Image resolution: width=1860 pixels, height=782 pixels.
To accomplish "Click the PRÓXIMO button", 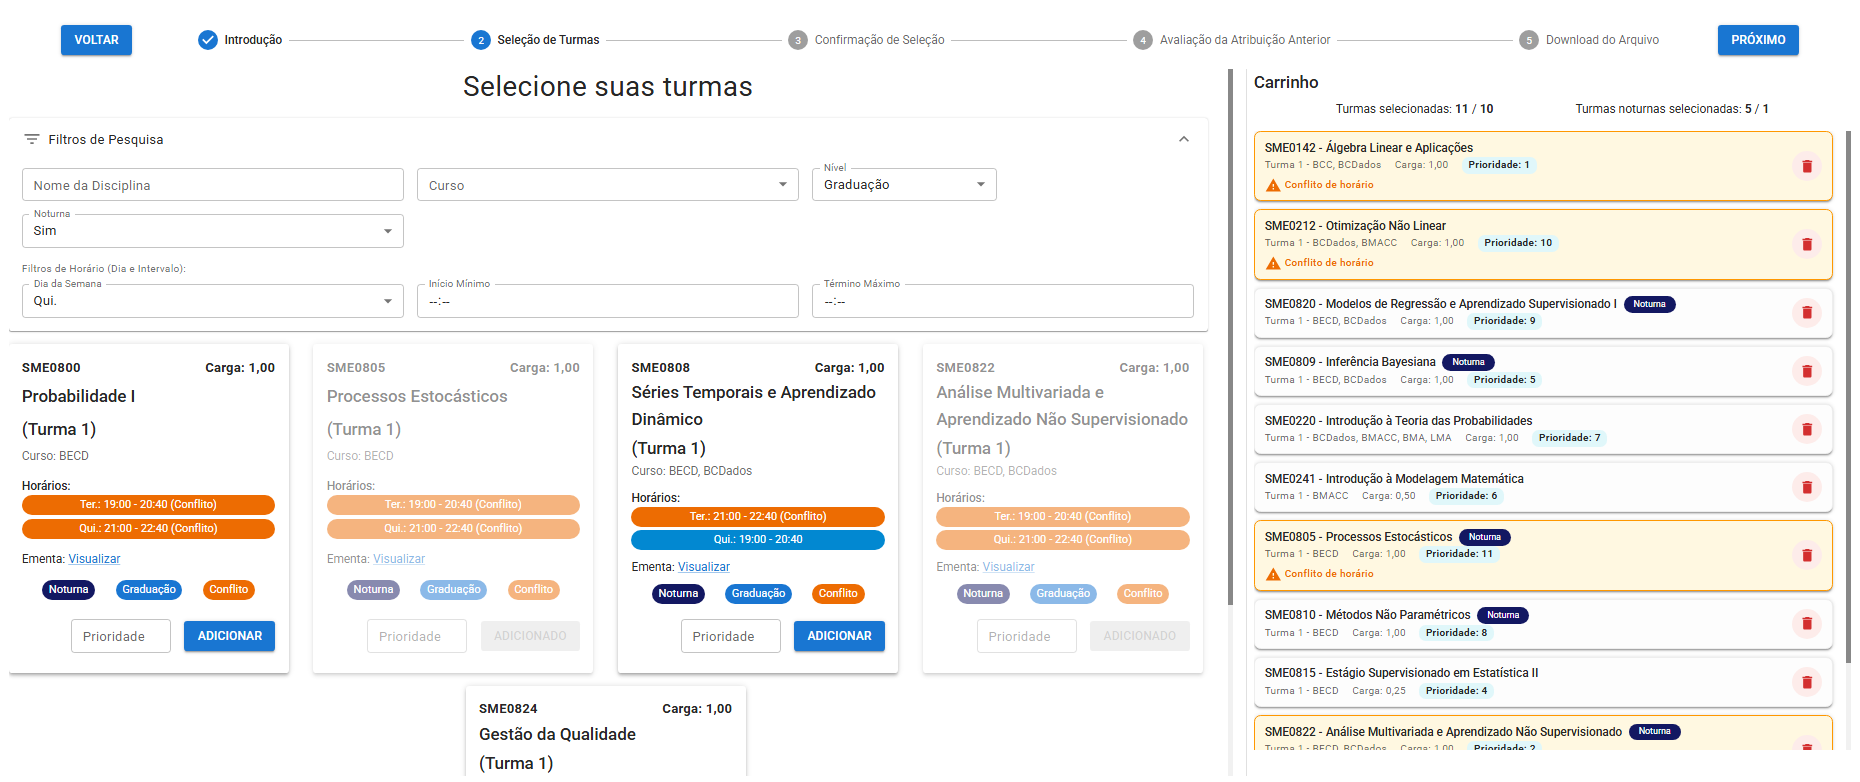I will pyautogui.click(x=1758, y=40).
